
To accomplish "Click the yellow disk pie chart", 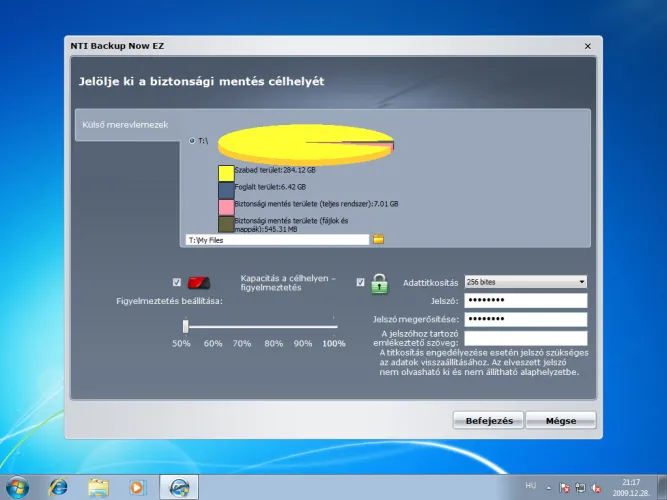I will [x=306, y=145].
